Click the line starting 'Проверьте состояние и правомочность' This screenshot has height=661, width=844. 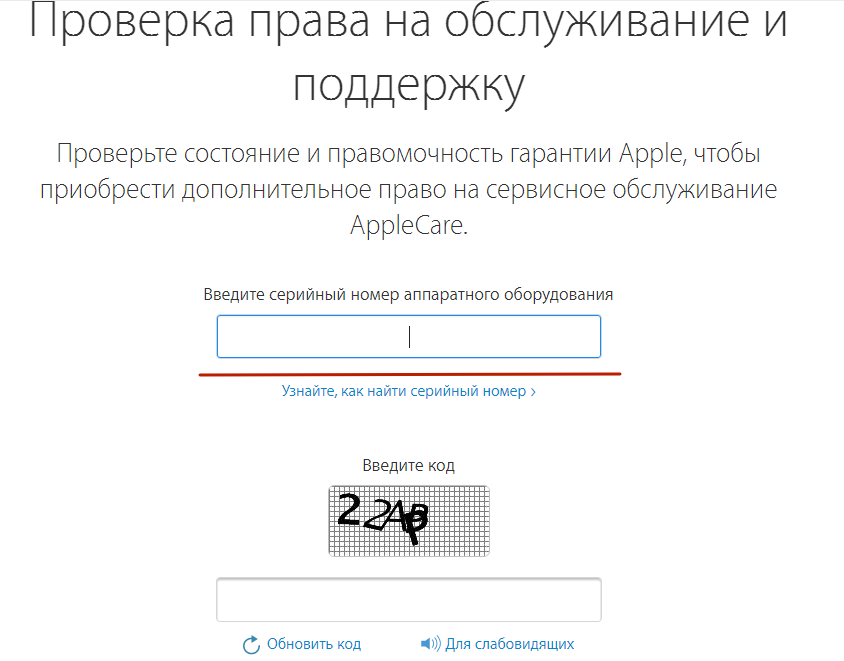tap(409, 153)
